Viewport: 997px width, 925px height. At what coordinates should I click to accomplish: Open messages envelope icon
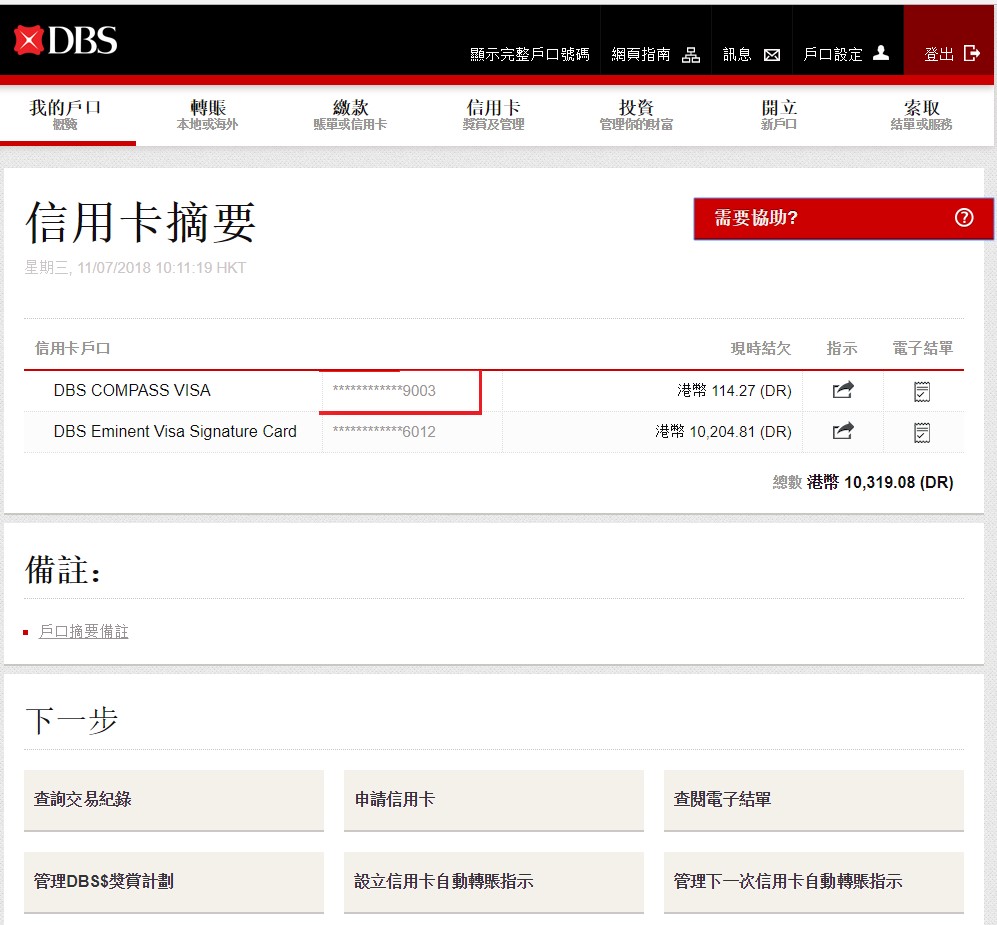(x=772, y=55)
